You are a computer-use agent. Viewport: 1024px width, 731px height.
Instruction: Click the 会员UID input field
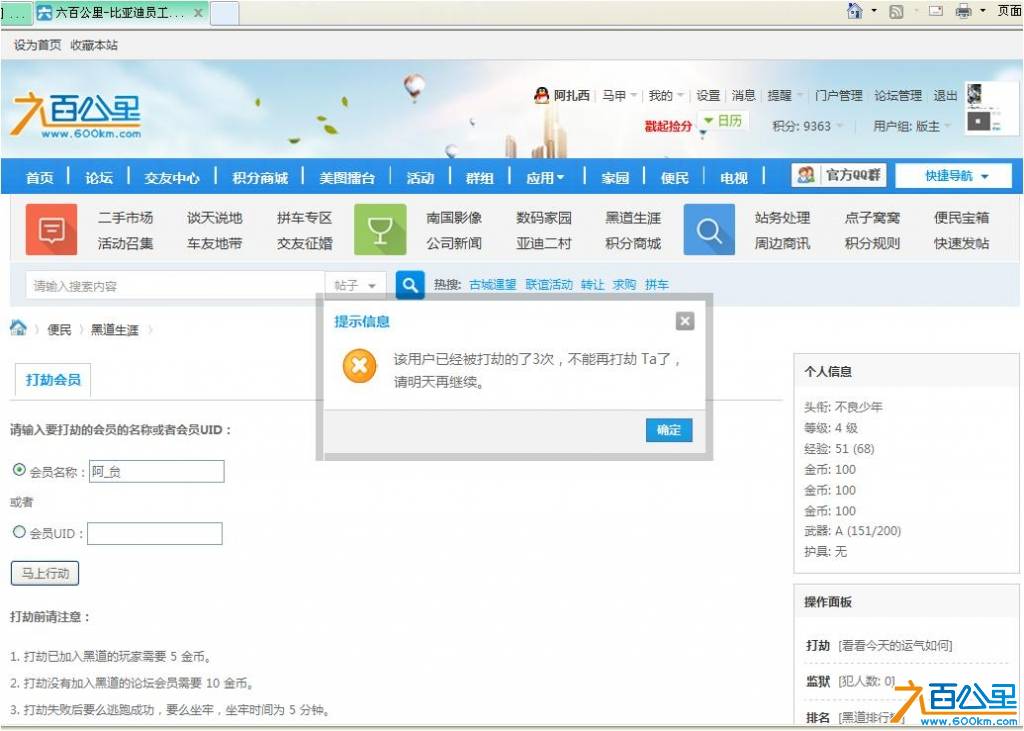(x=155, y=533)
